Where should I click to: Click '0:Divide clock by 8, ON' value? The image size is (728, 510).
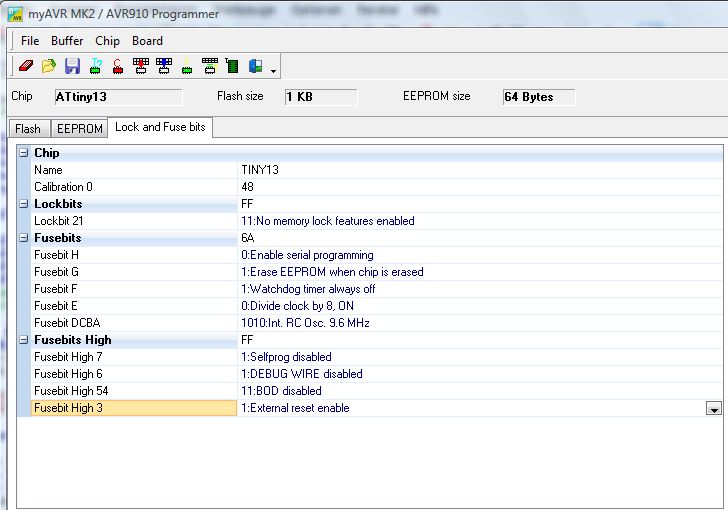[298, 306]
